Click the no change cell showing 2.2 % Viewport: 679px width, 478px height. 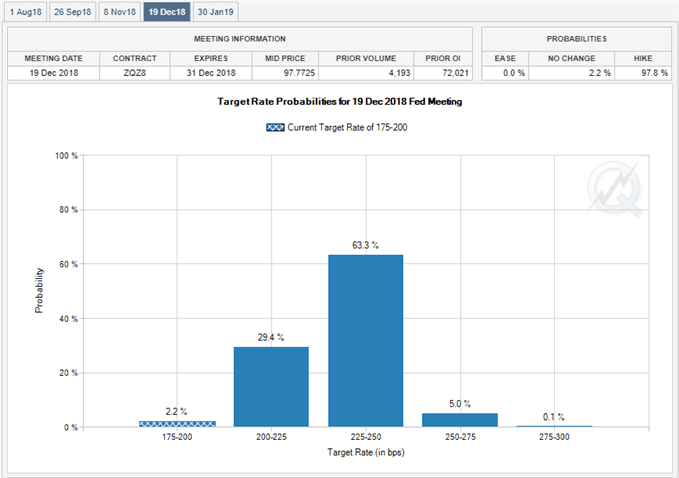[571, 73]
